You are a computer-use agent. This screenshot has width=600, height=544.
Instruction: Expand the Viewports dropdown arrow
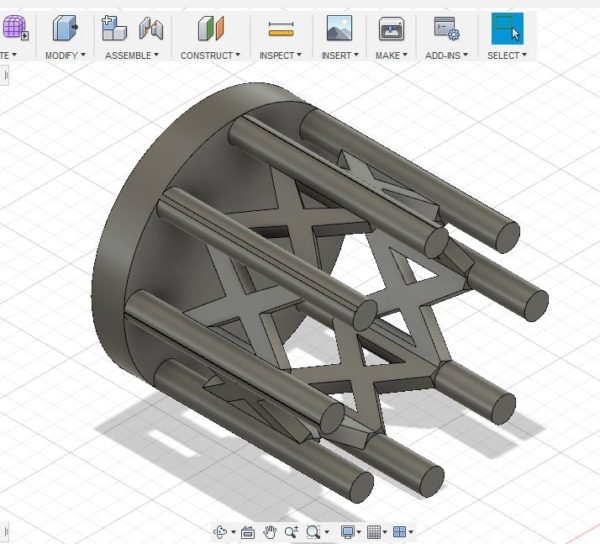click(x=411, y=532)
